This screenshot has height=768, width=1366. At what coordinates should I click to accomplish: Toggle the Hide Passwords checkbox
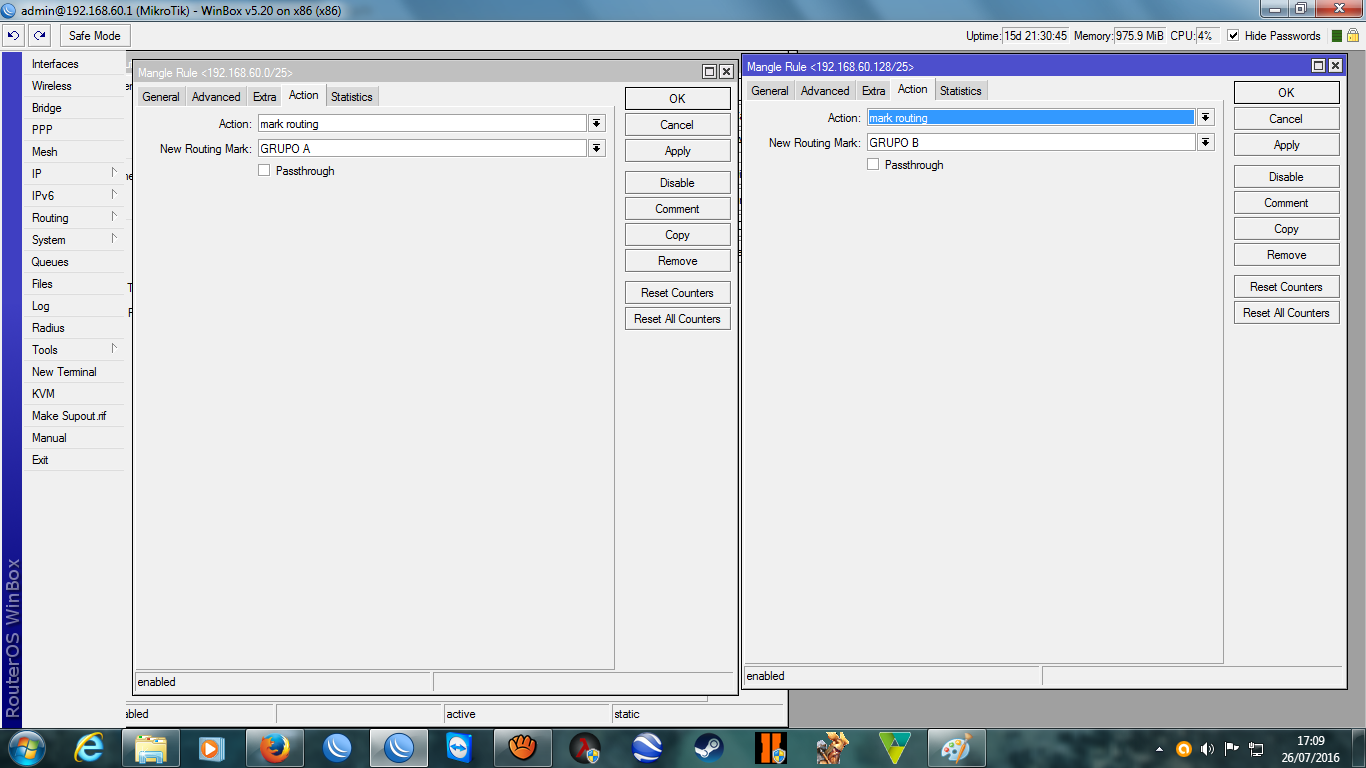(x=1233, y=36)
